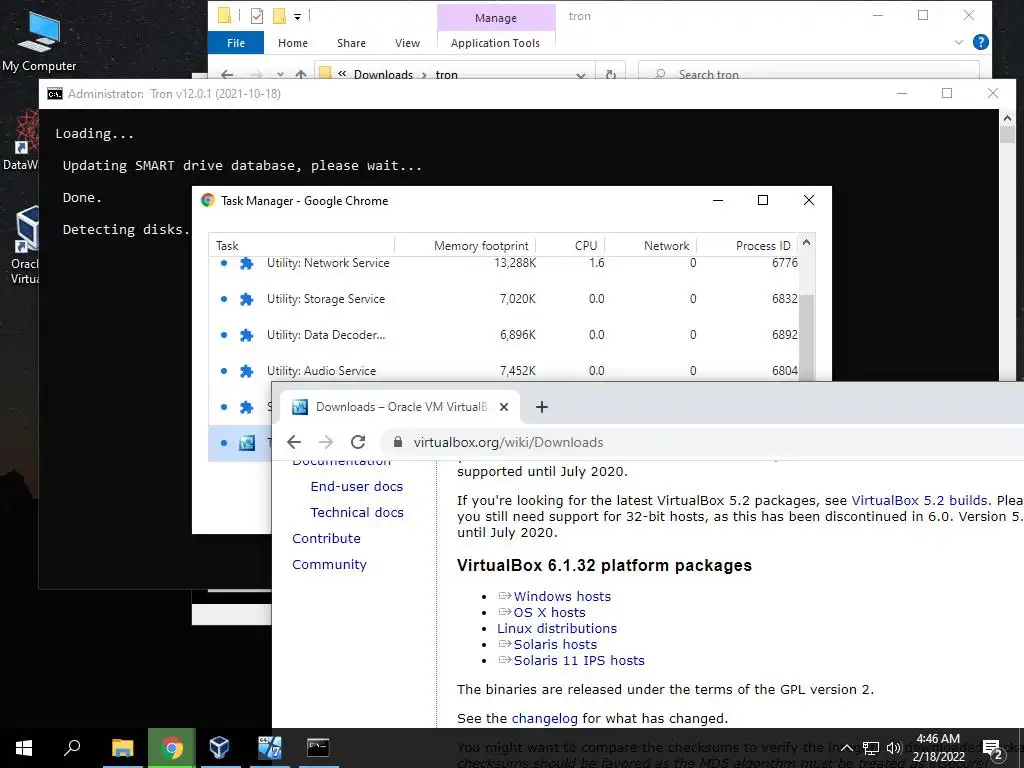1024x768 pixels.
Task: Select the Manage contextual tab
Action: [x=496, y=18]
